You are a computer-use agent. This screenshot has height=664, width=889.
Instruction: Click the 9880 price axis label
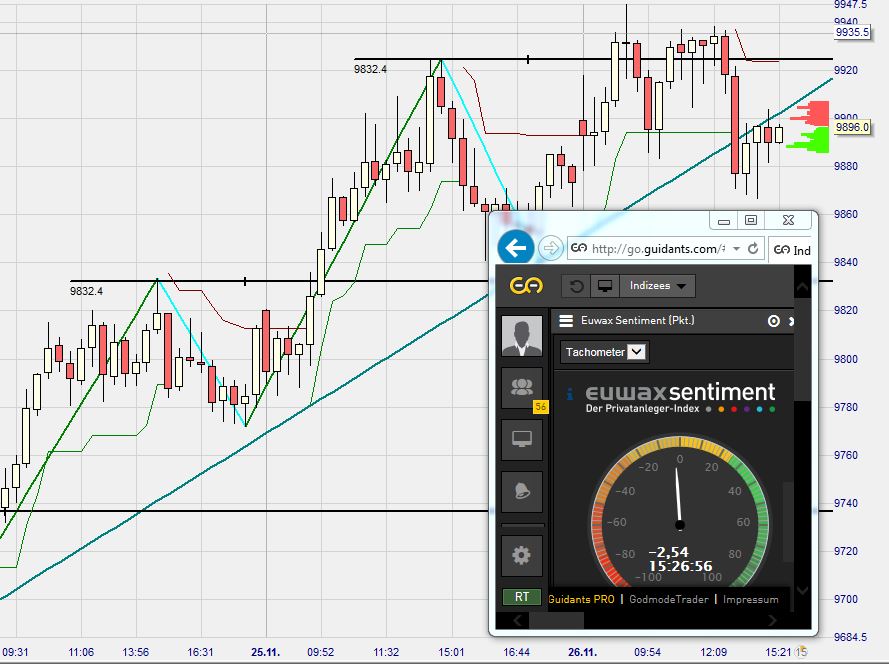pyautogui.click(x=845, y=166)
